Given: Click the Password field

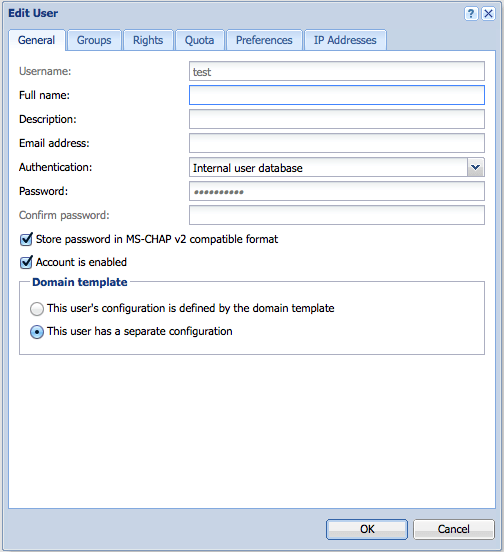Looking at the screenshot, I should (336, 191).
